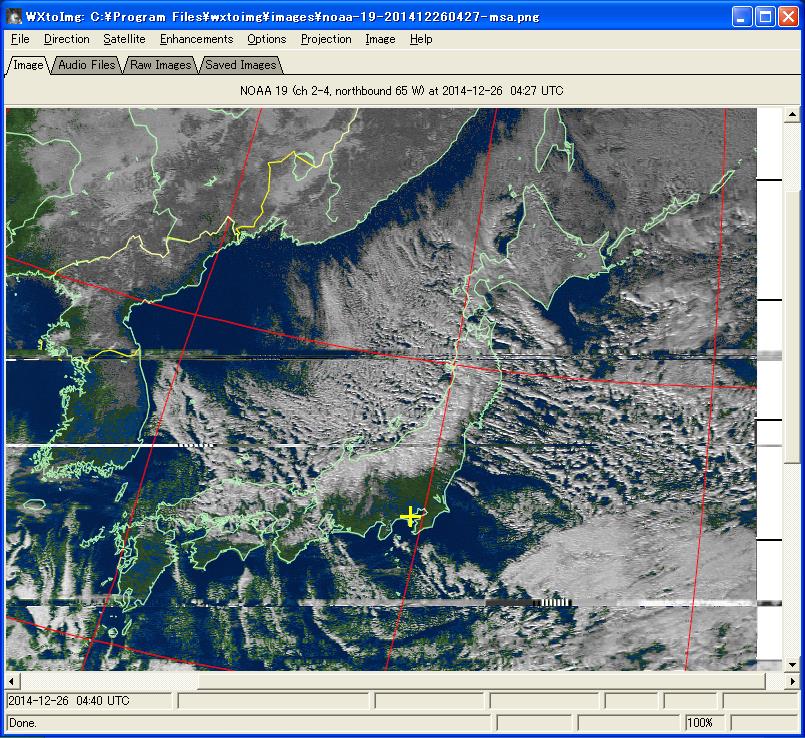
Task: Open the Enhancements menu
Action: point(196,39)
